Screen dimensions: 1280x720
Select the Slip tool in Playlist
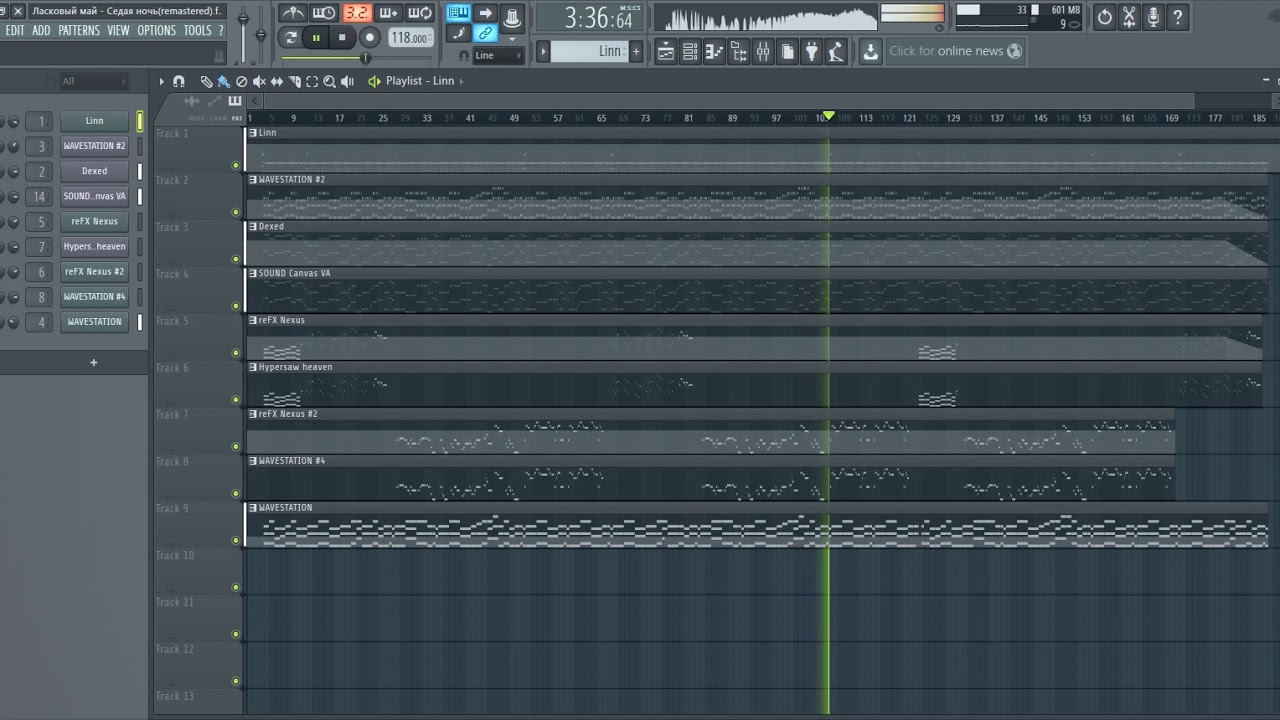pos(276,81)
